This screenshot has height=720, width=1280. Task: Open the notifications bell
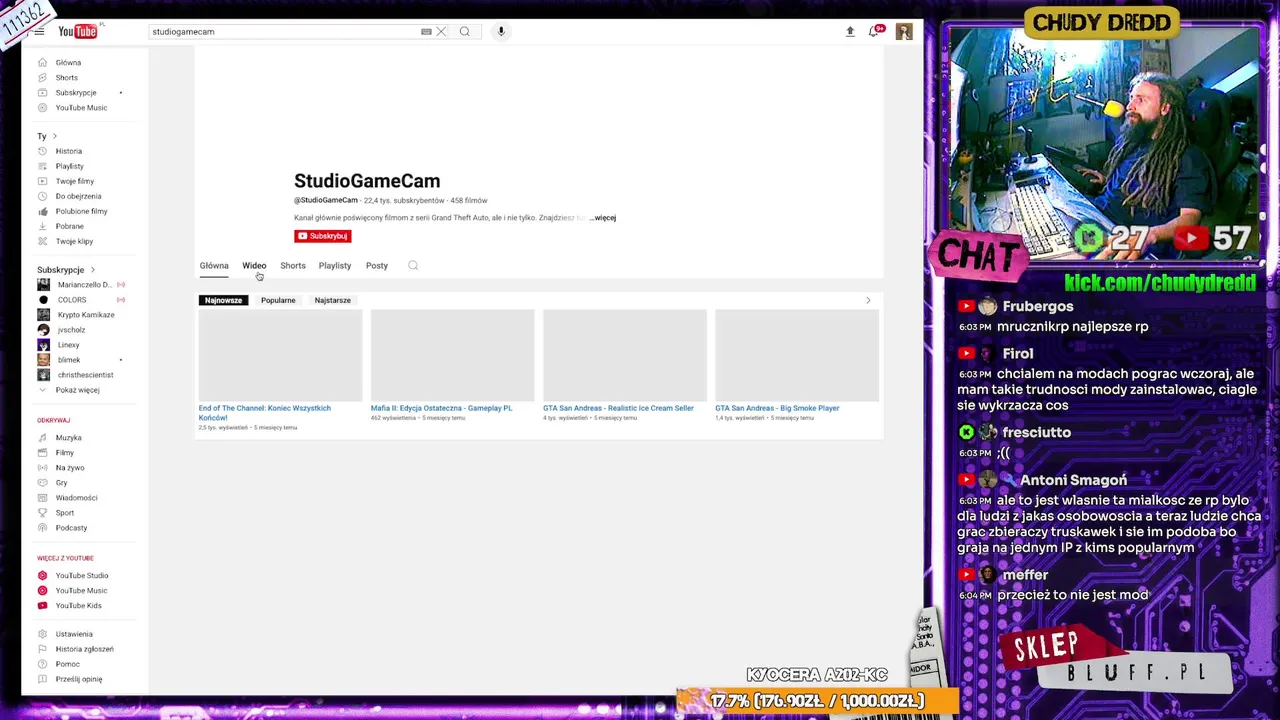pos(874,32)
